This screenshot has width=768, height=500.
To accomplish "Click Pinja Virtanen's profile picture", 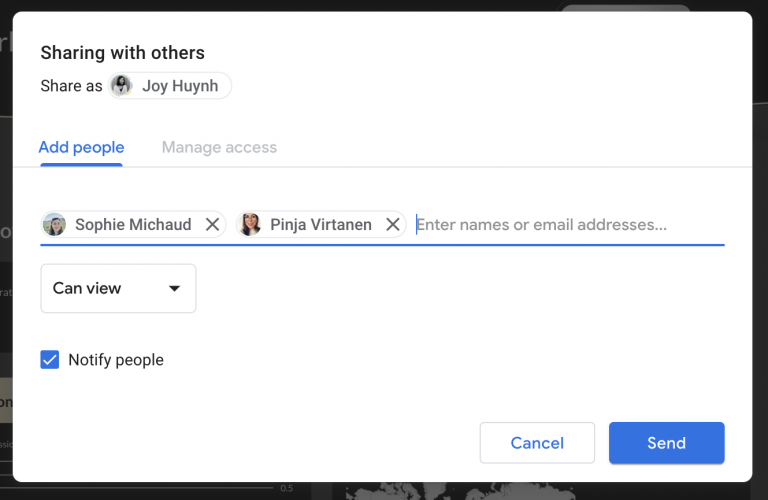I will point(250,225).
